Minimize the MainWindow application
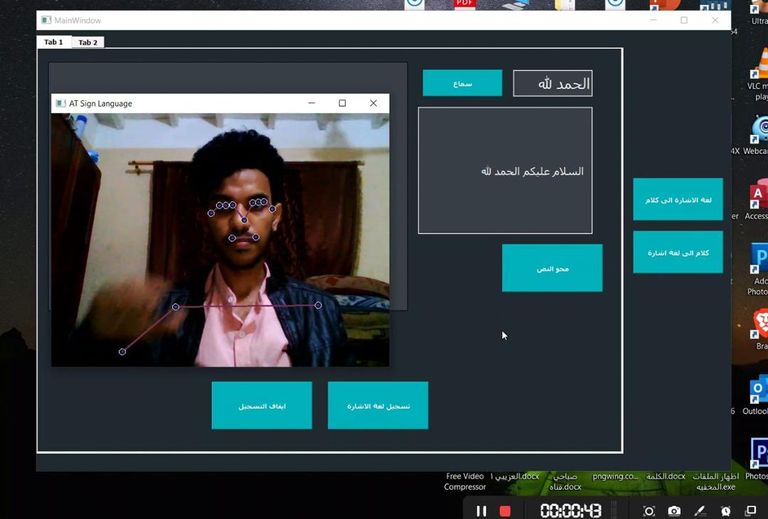 pos(653,20)
